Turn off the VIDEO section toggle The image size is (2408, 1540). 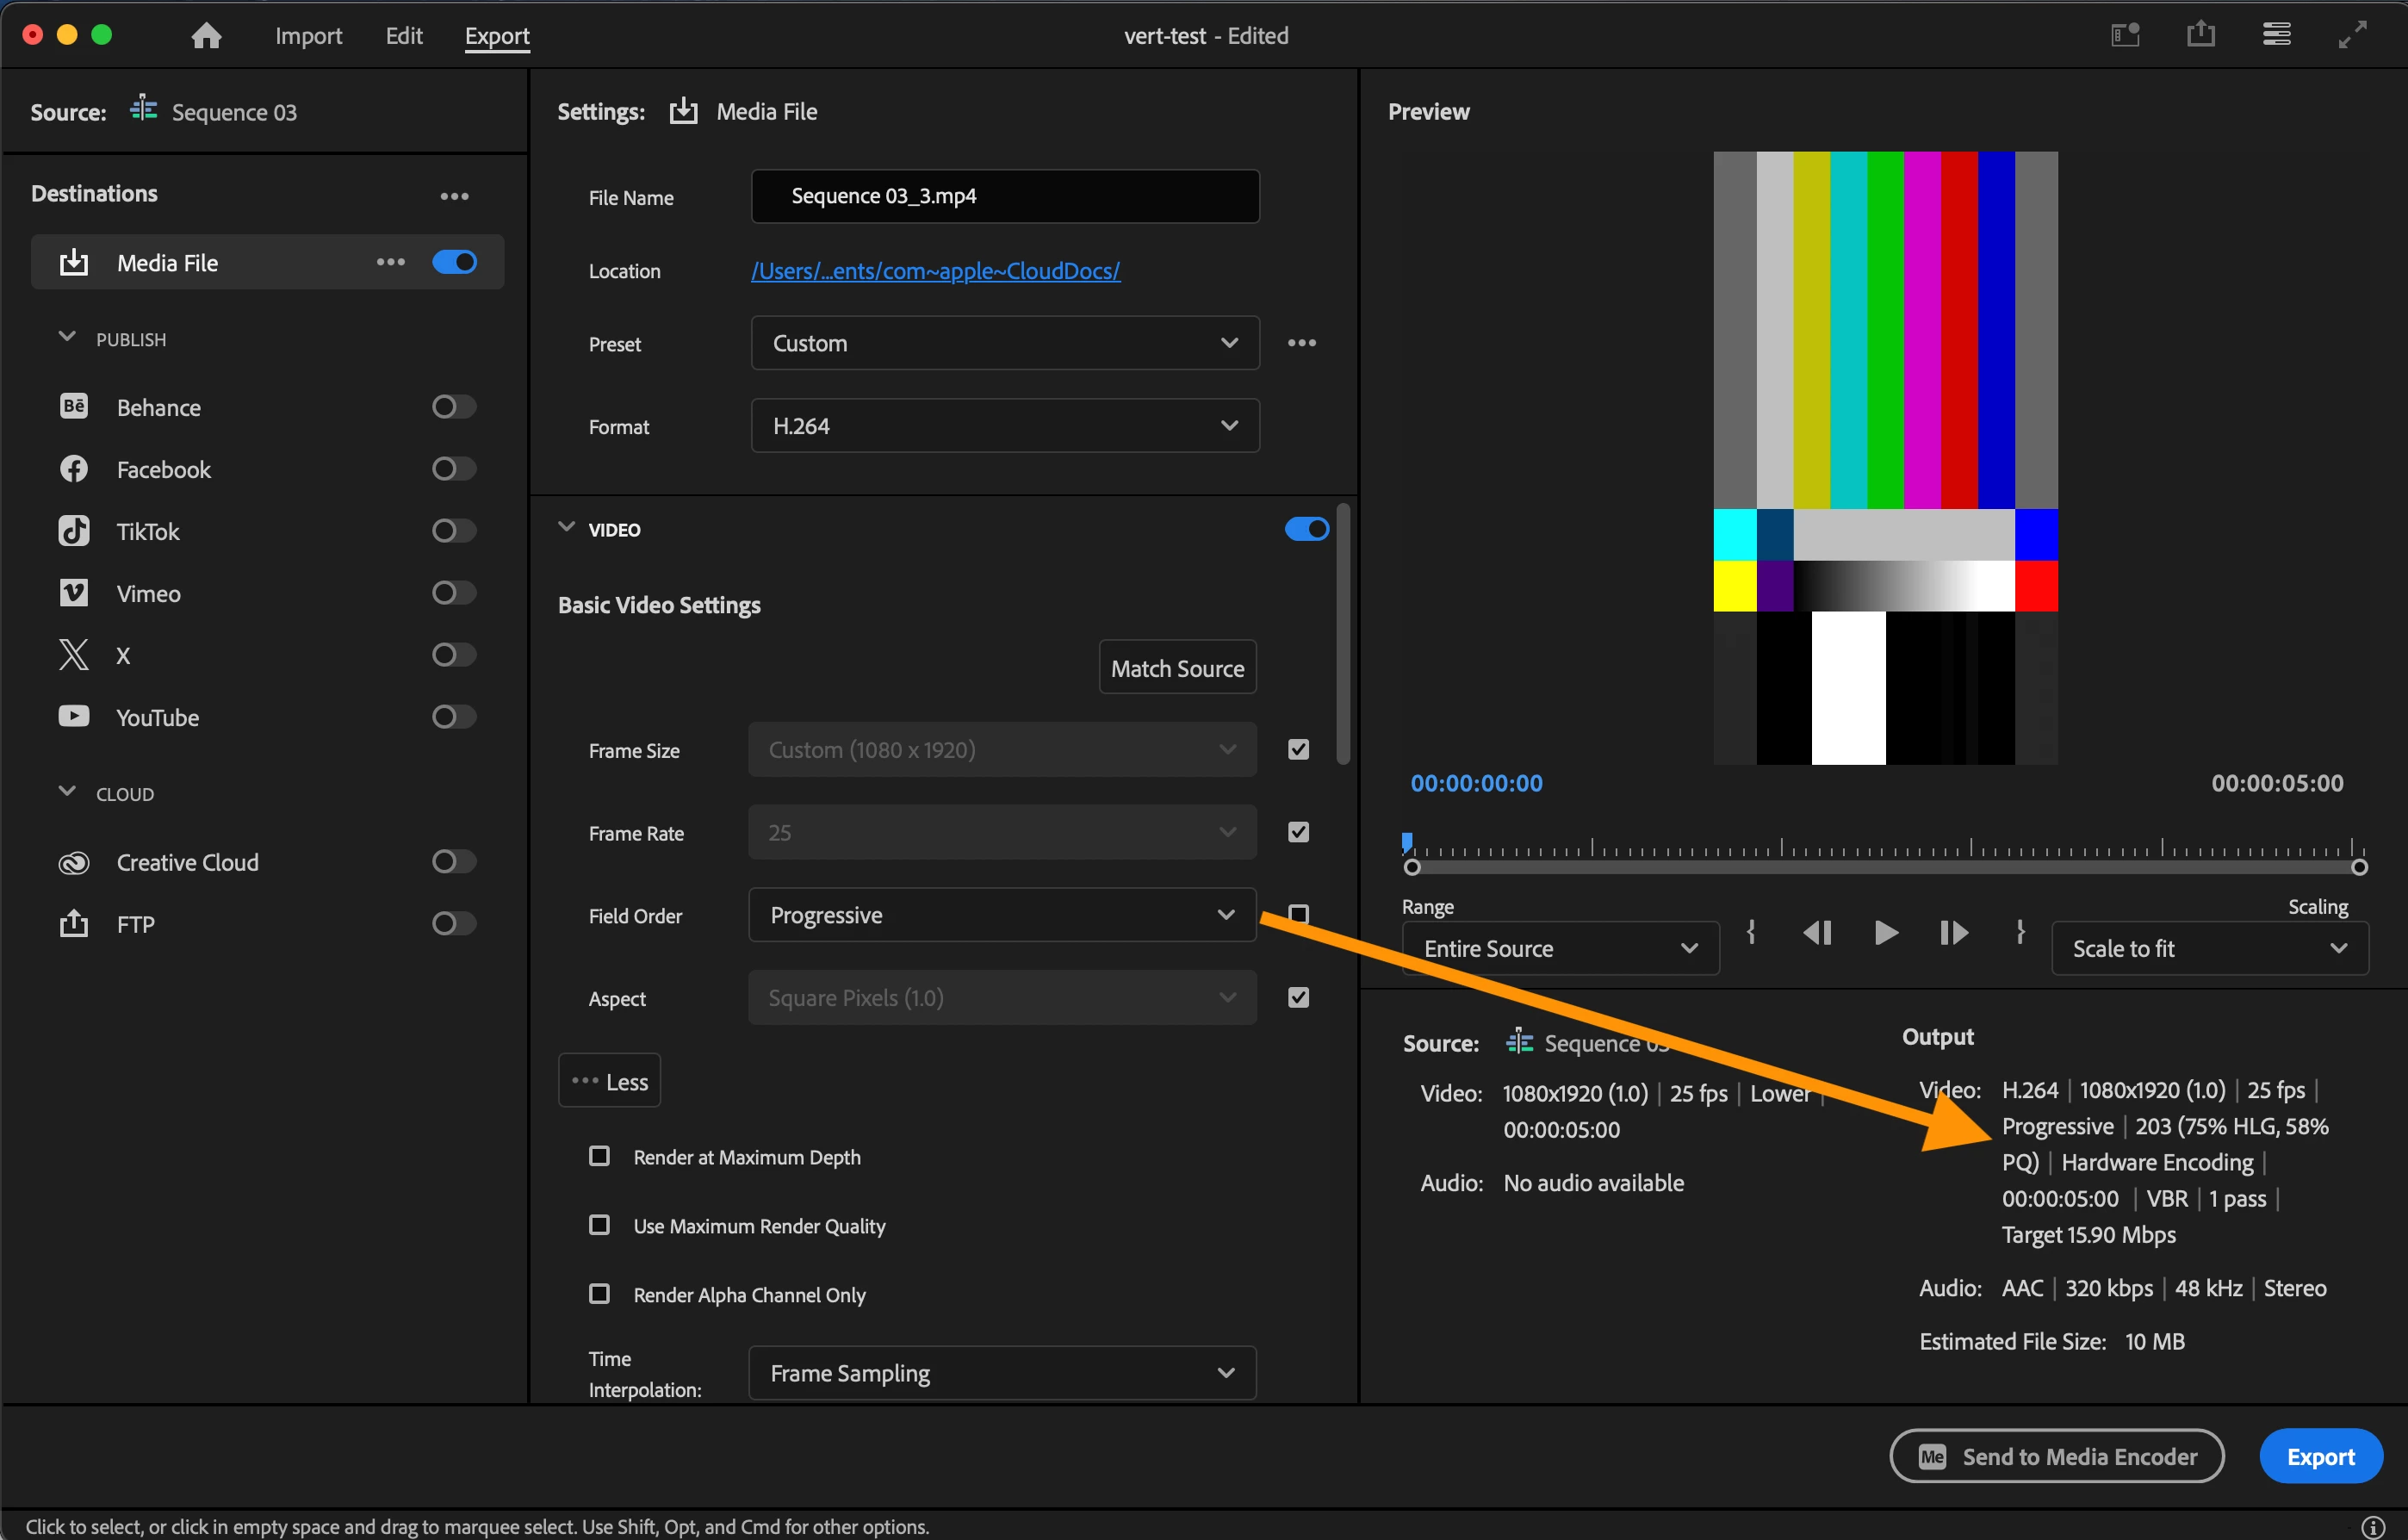pyautogui.click(x=1306, y=529)
